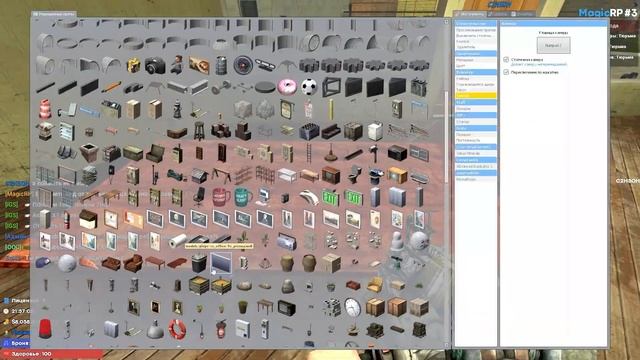The image size is (640, 360).
Task: Spawn the pink frosted donut prop
Action: [287, 87]
